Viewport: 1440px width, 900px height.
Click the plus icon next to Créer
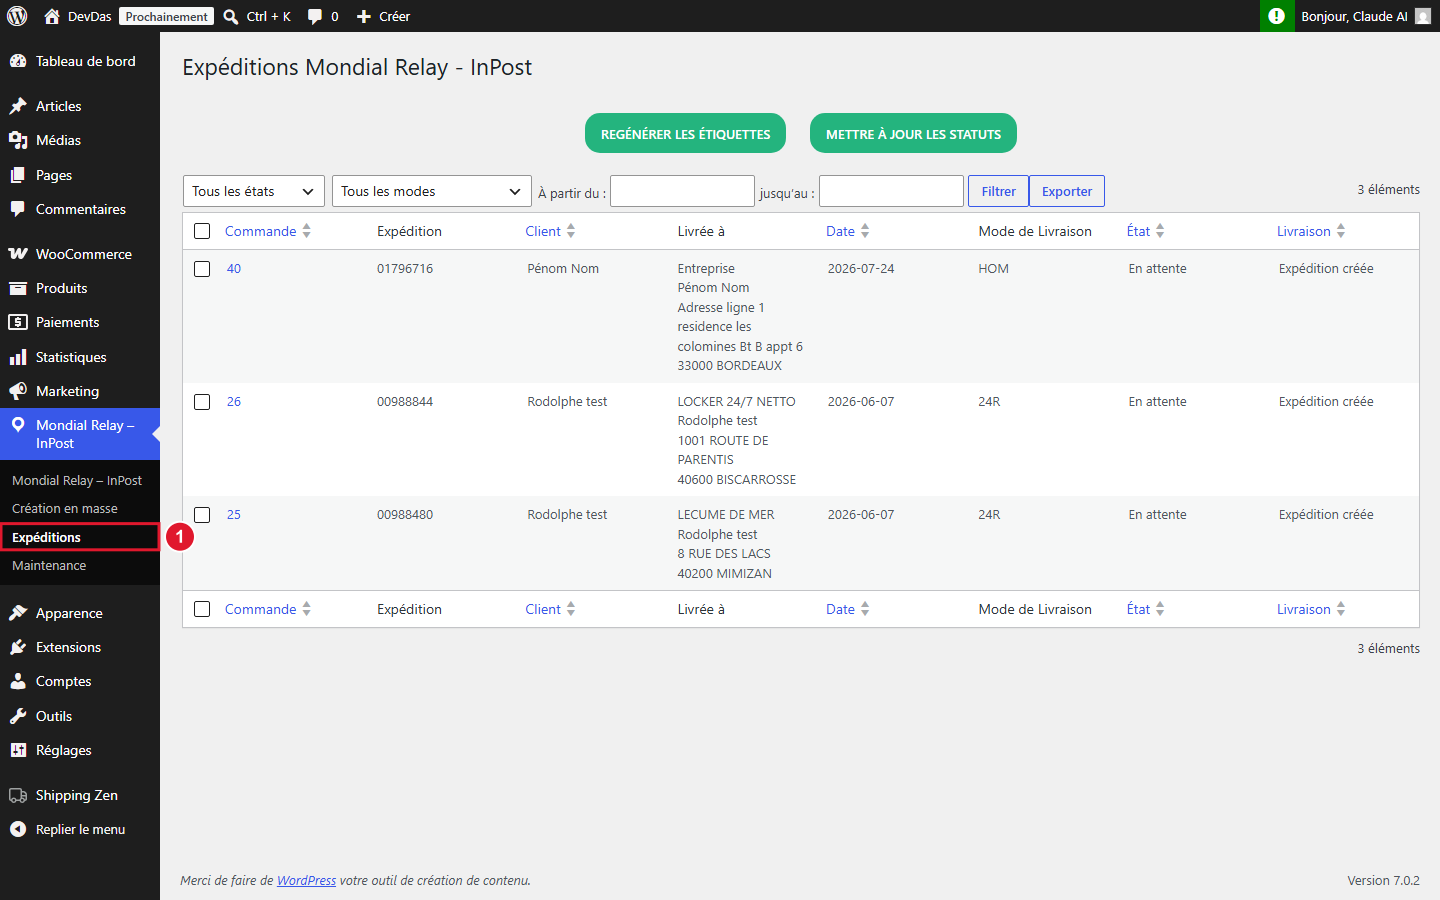coord(364,16)
